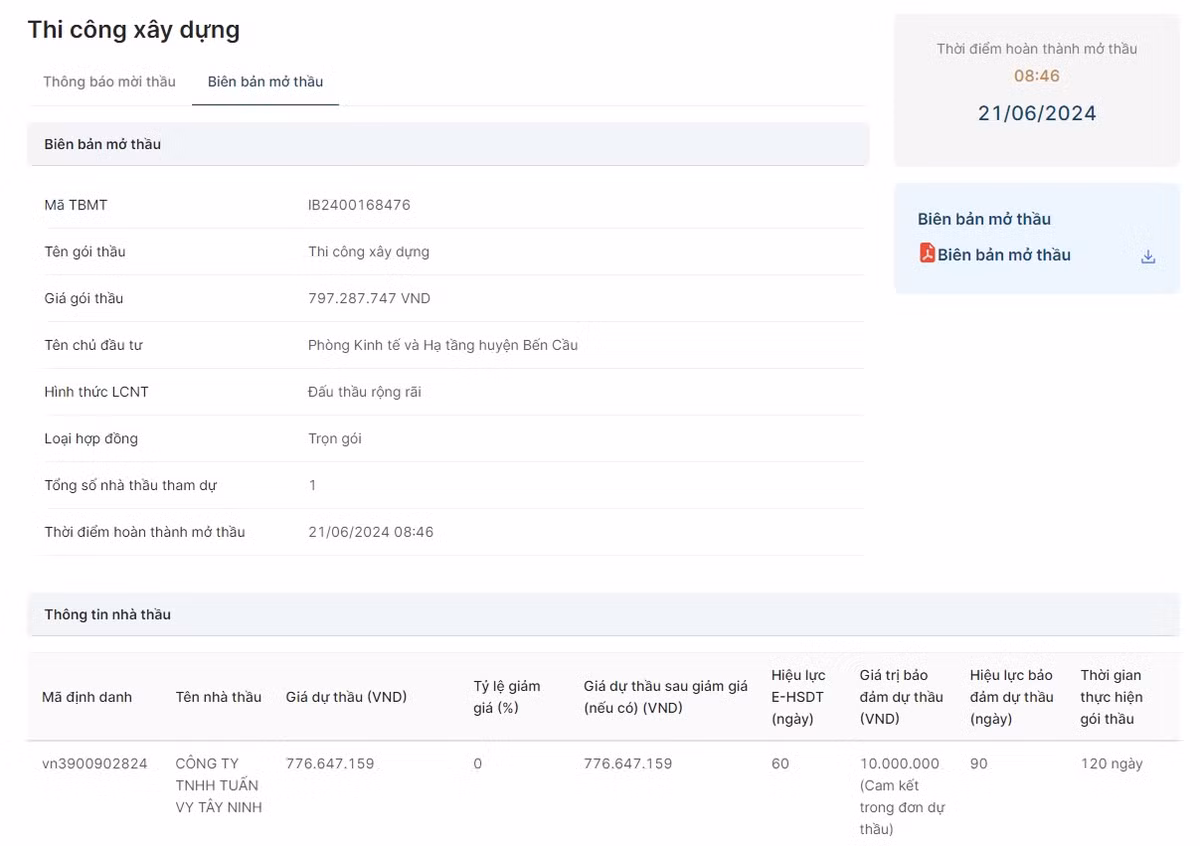Click contractor name CÔNG TY TNHH TUẤN VY TÂY NINH
Screen dimensions: 1200x846
217,785
